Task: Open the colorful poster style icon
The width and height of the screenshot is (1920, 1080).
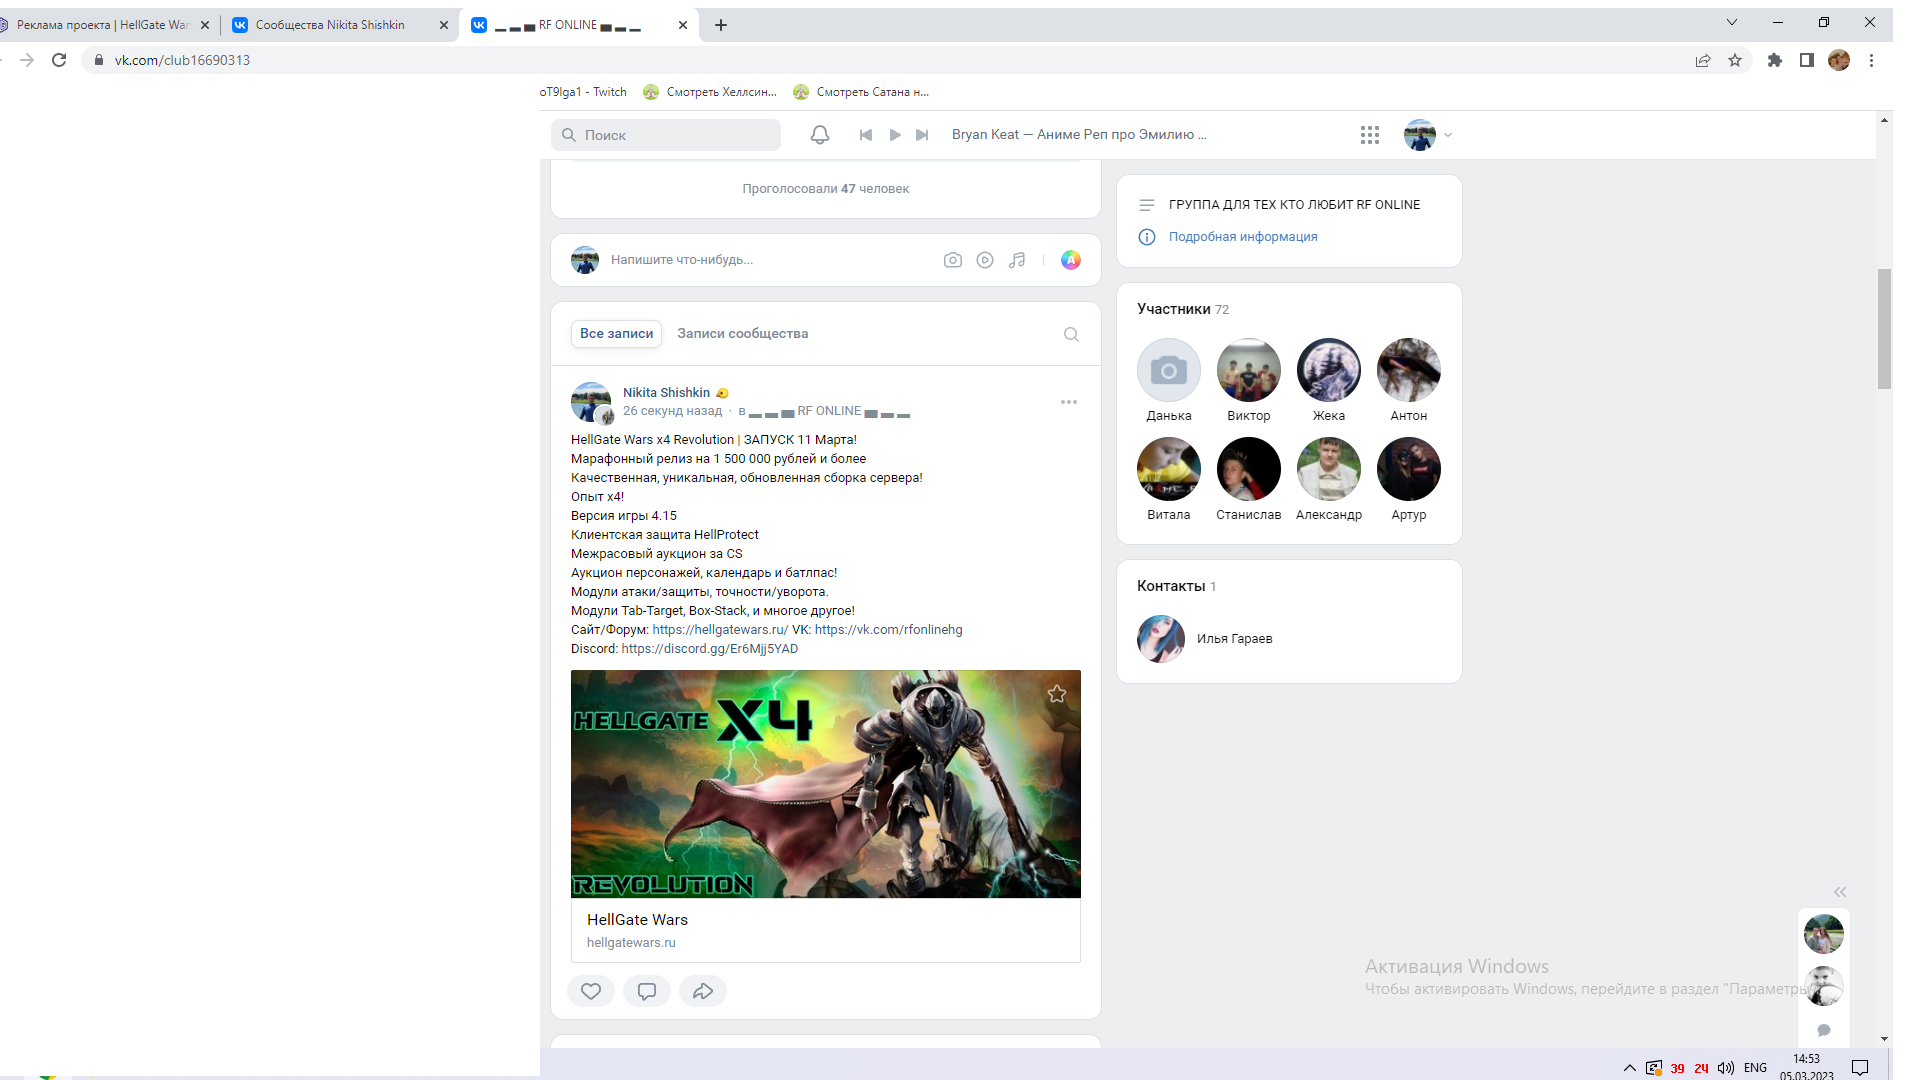Action: click(1071, 260)
